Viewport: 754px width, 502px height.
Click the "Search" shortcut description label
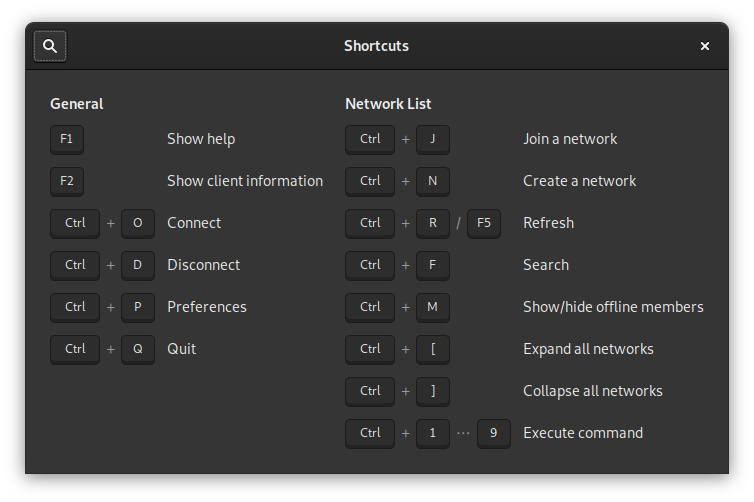pyautogui.click(x=545, y=265)
